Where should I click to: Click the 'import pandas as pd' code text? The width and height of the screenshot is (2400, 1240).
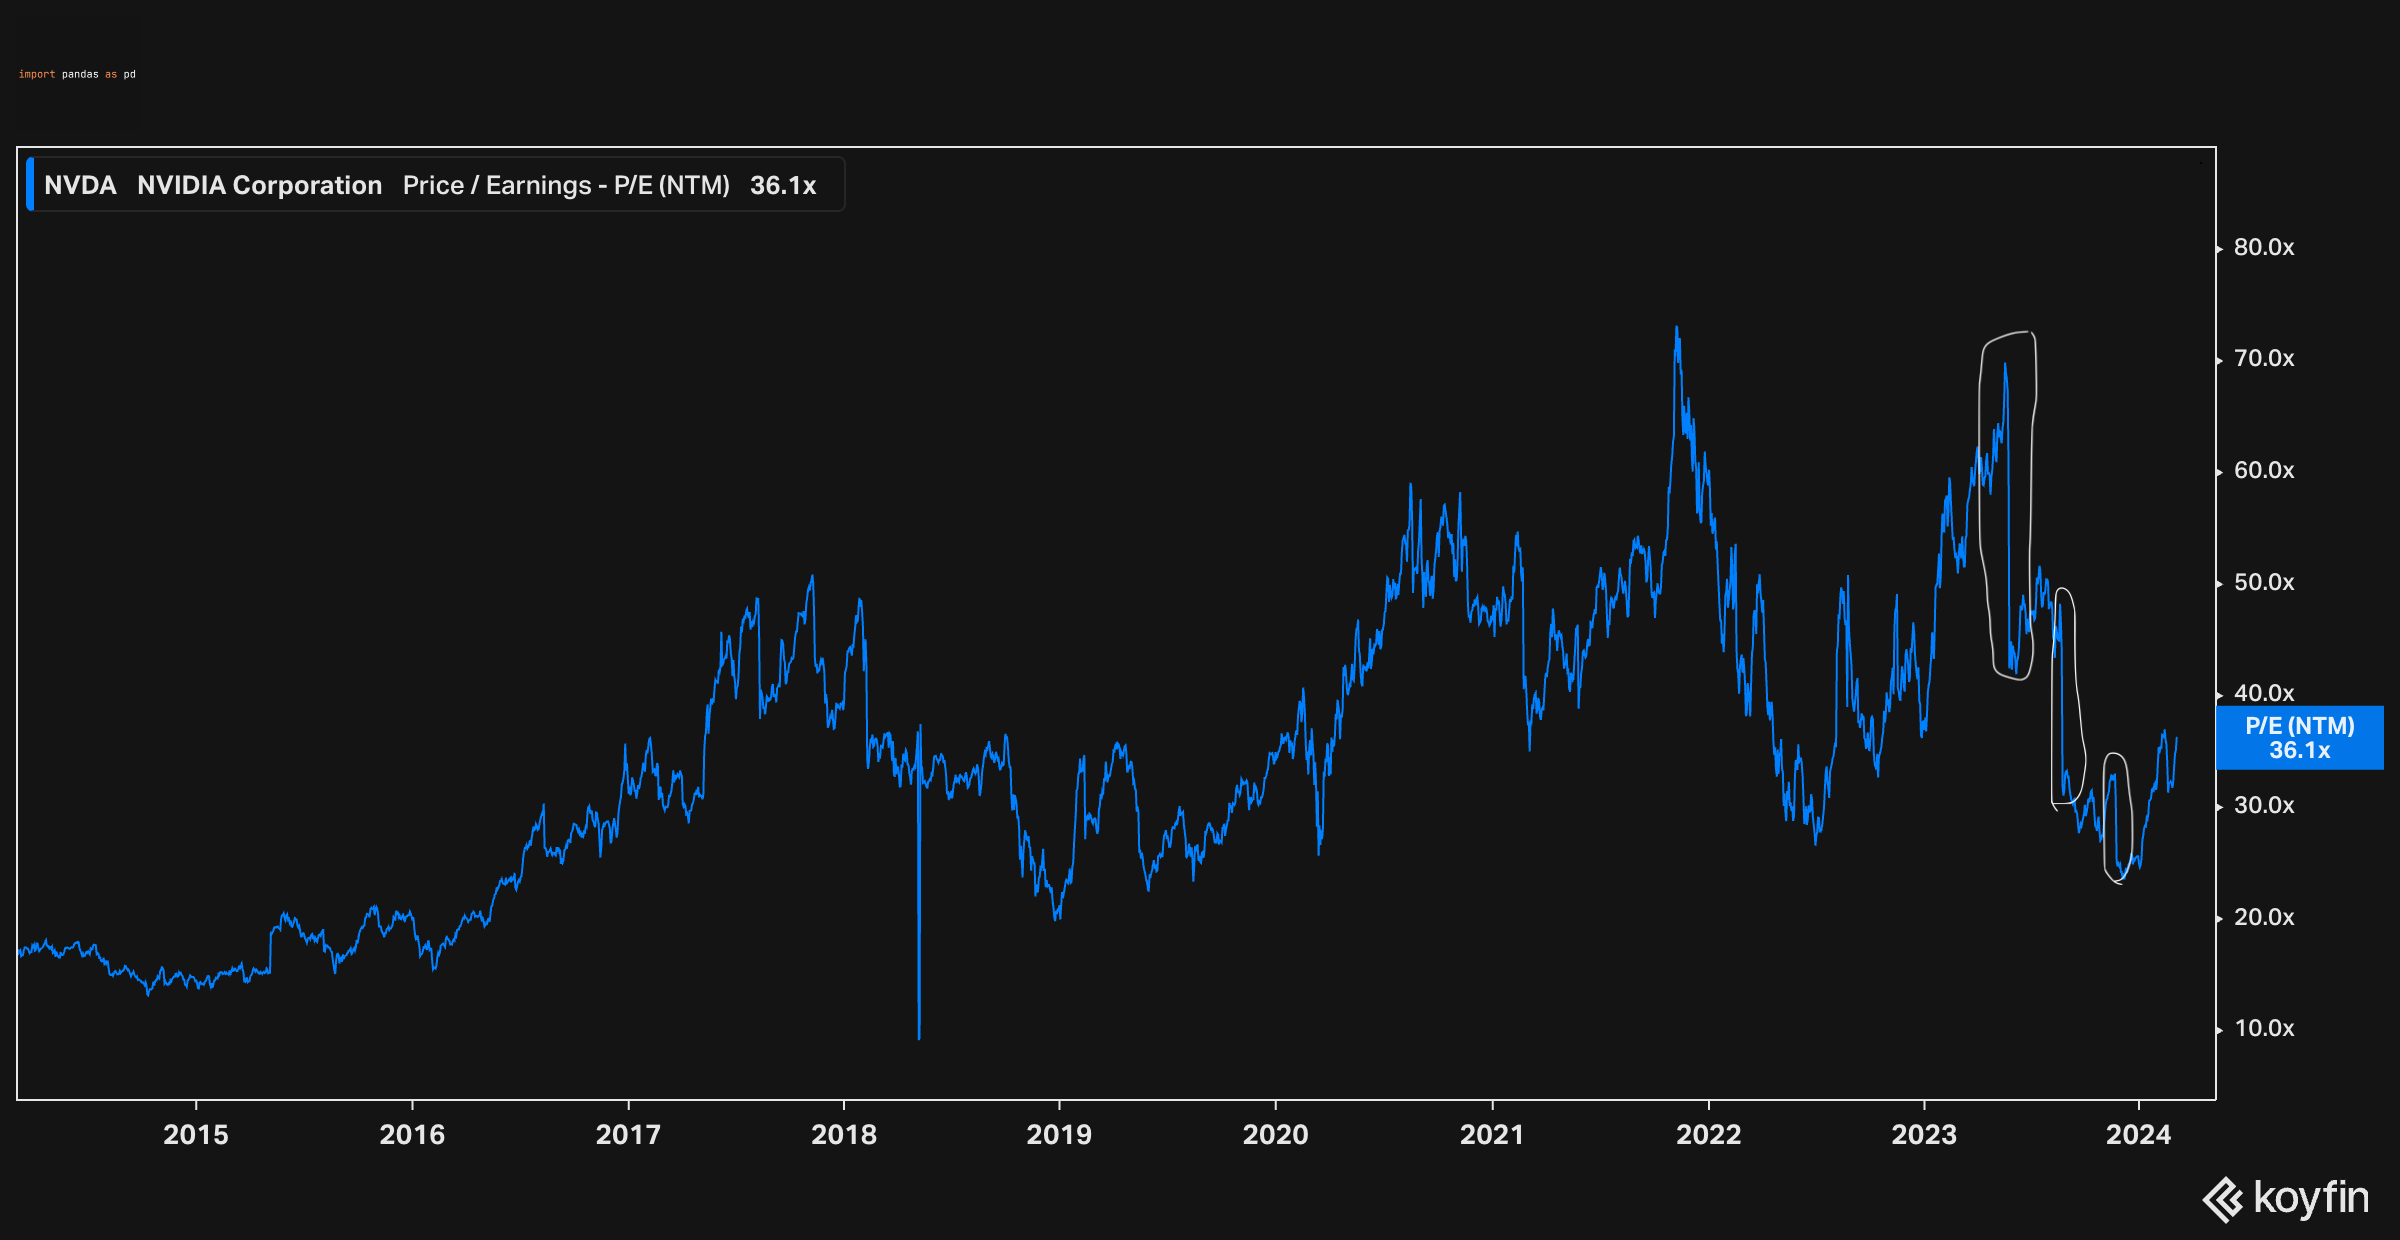coord(77,74)
